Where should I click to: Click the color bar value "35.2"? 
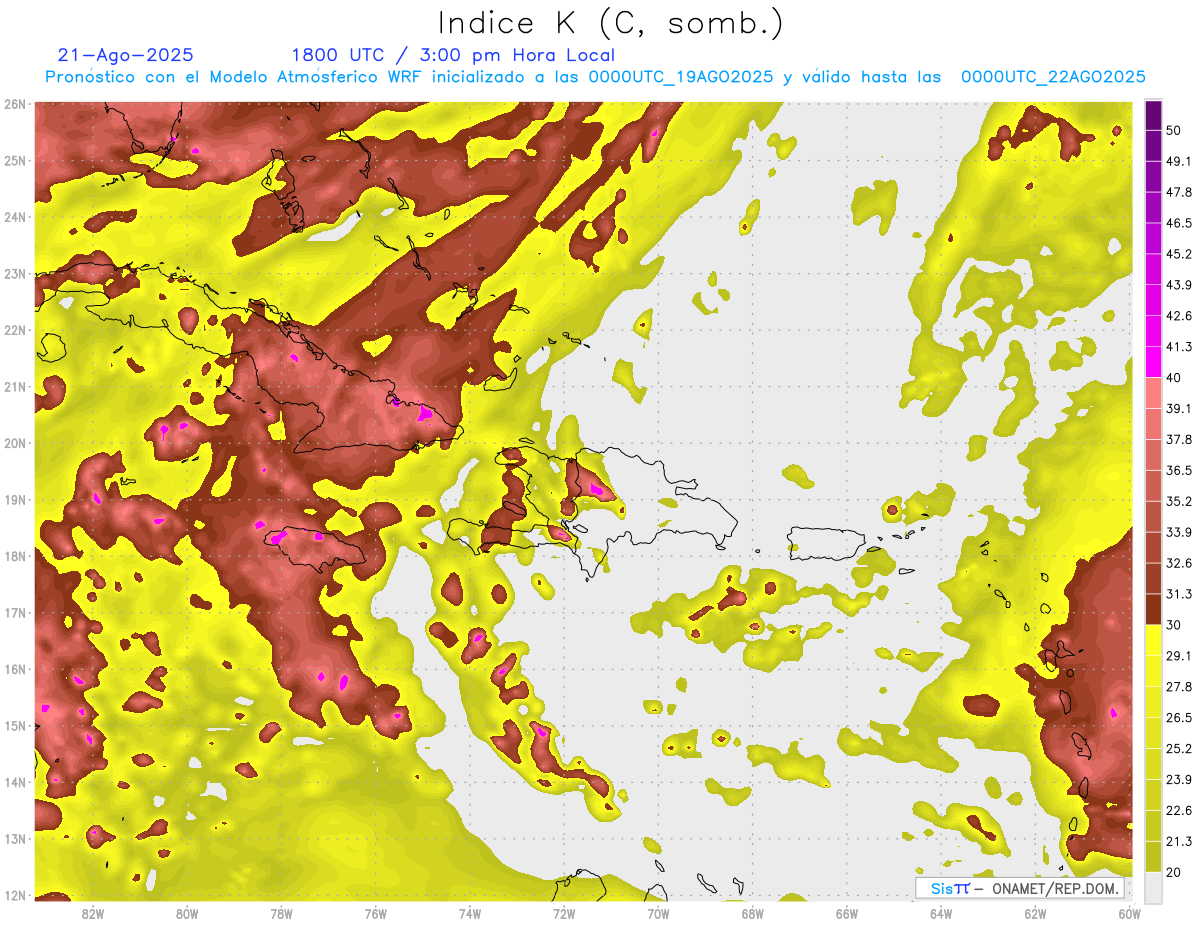click(1179, 502)
